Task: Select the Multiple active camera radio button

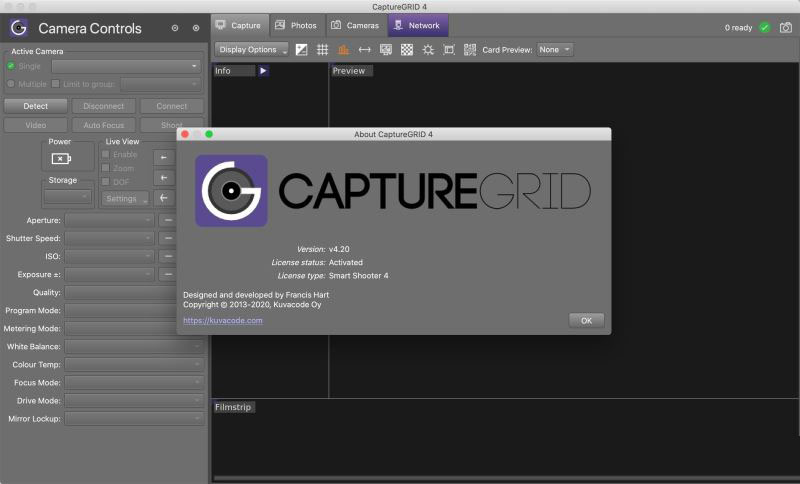Action: click(x=11, y=84)
